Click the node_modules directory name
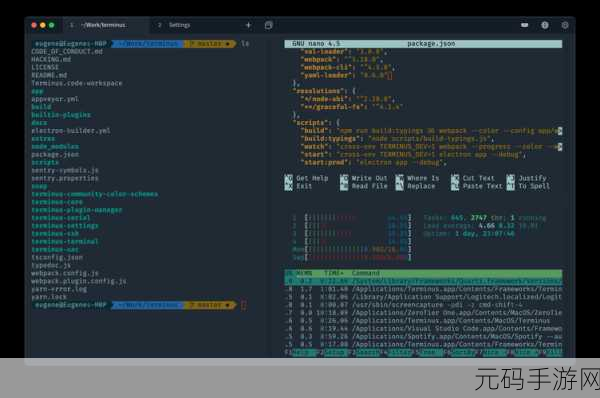 (x=55, y=147)
